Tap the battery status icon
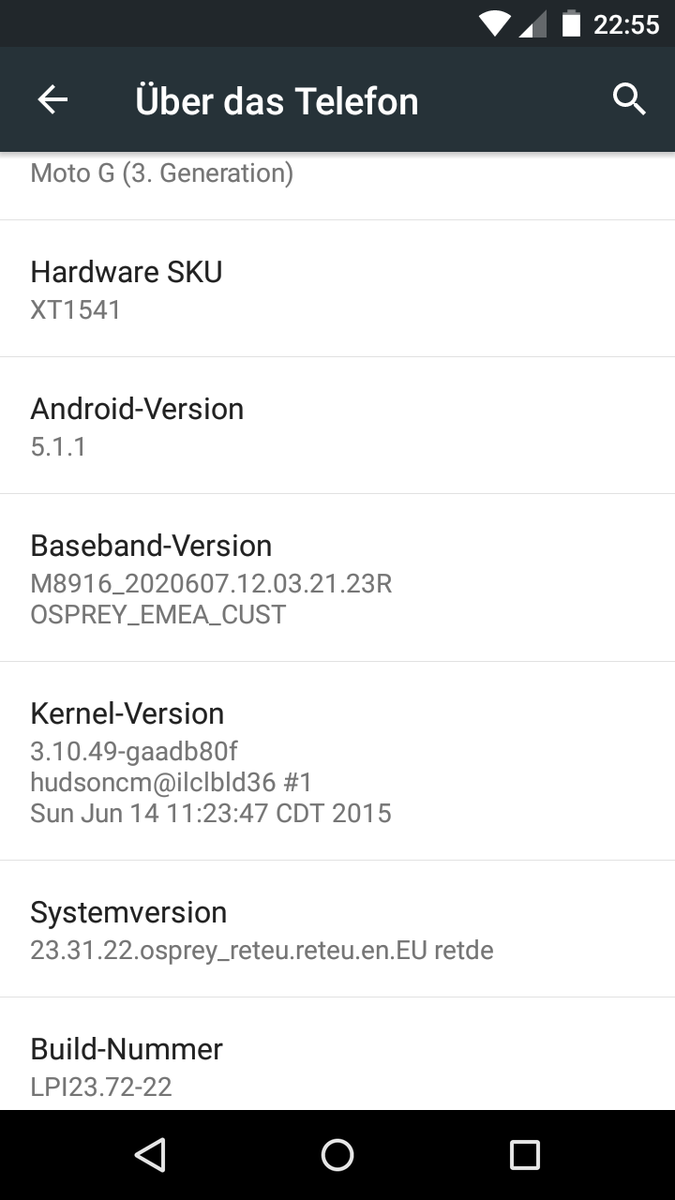This screenshot has height=1200, width=675. pos(571,23)
